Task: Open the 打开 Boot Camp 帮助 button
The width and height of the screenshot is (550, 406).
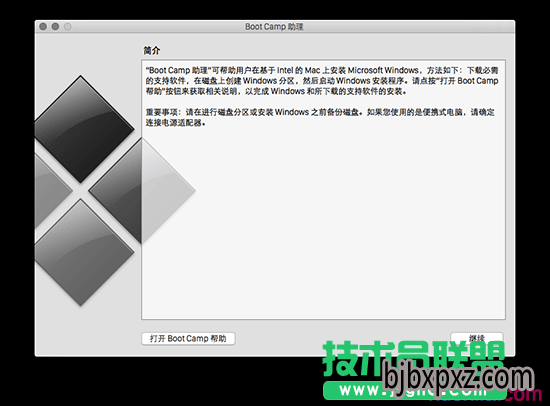Action: [x=188, y=339]
